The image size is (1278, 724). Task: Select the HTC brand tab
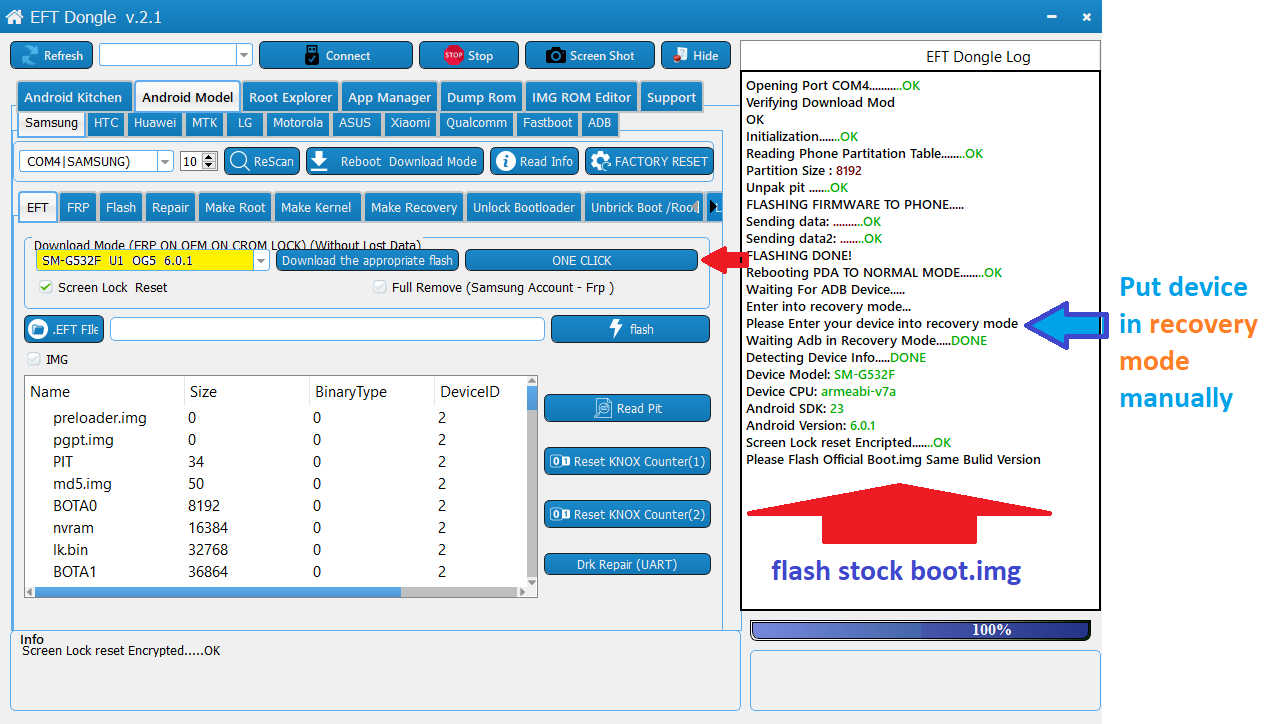pyautogui.click(x=106, y=123)
